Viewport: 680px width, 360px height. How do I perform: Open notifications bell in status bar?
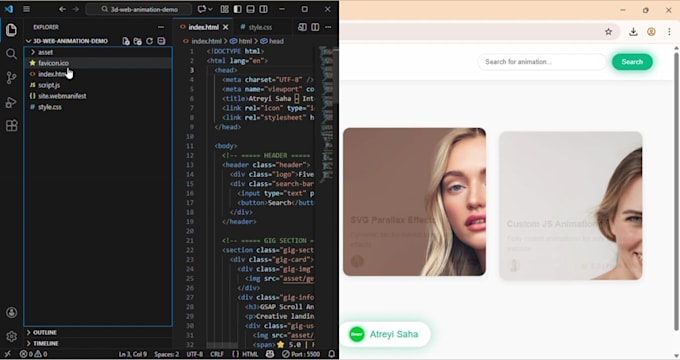[x=332, y=354]
